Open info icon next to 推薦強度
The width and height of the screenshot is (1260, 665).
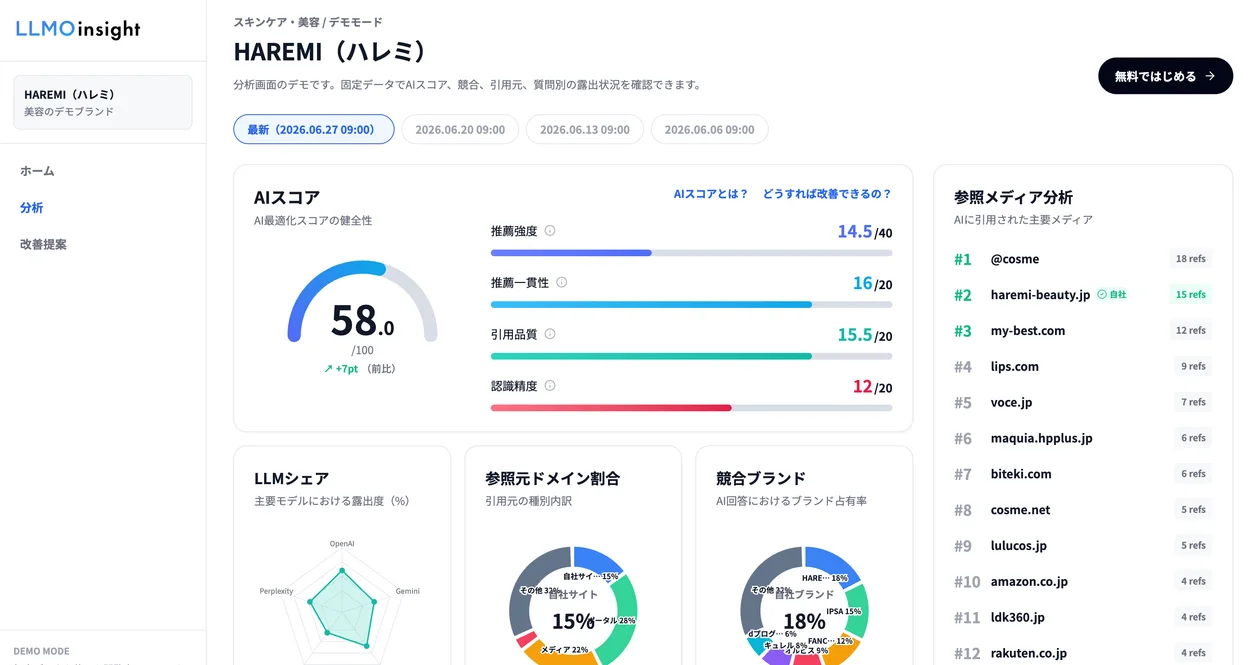tap(550, 231)
